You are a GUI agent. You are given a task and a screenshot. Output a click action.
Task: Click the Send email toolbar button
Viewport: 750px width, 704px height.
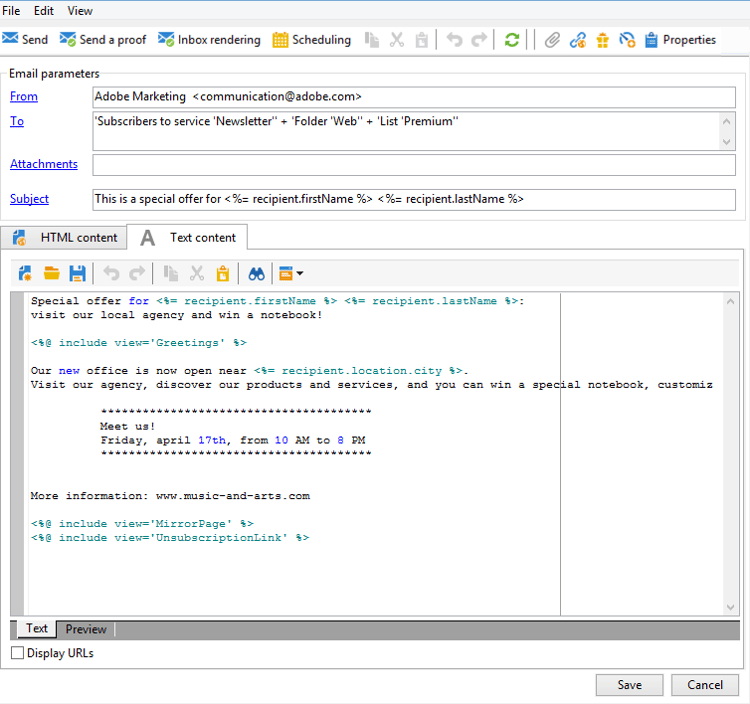pos(25,40)
